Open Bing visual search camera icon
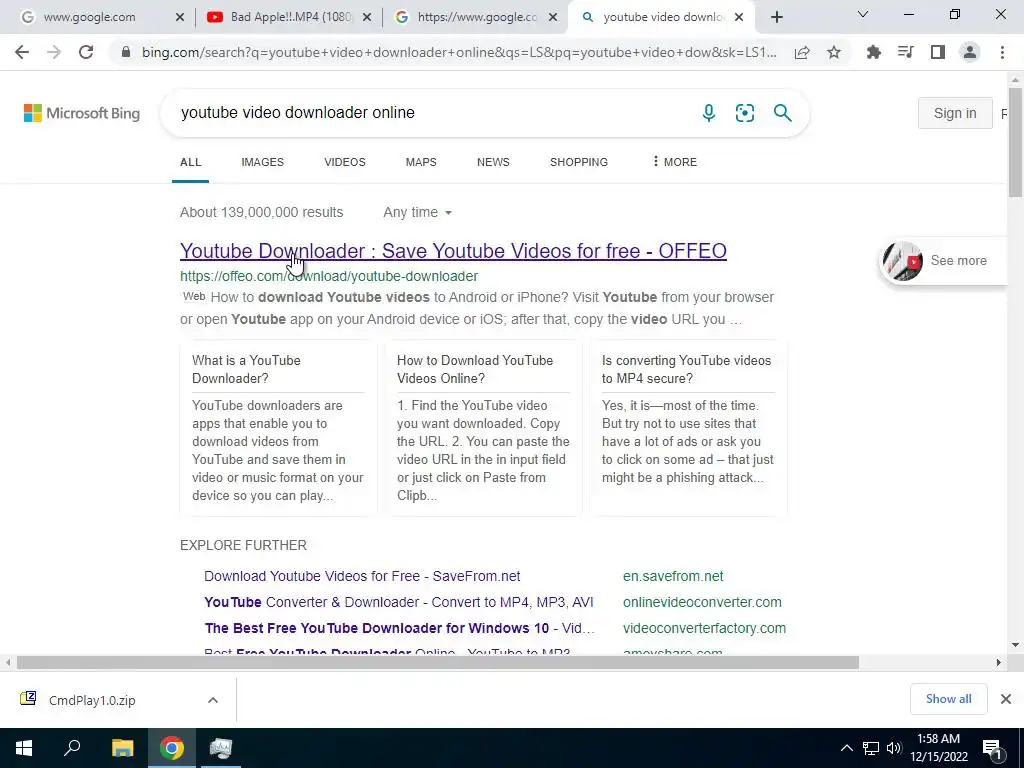Screen dimensions: 1024x768 tap(744, 113)
